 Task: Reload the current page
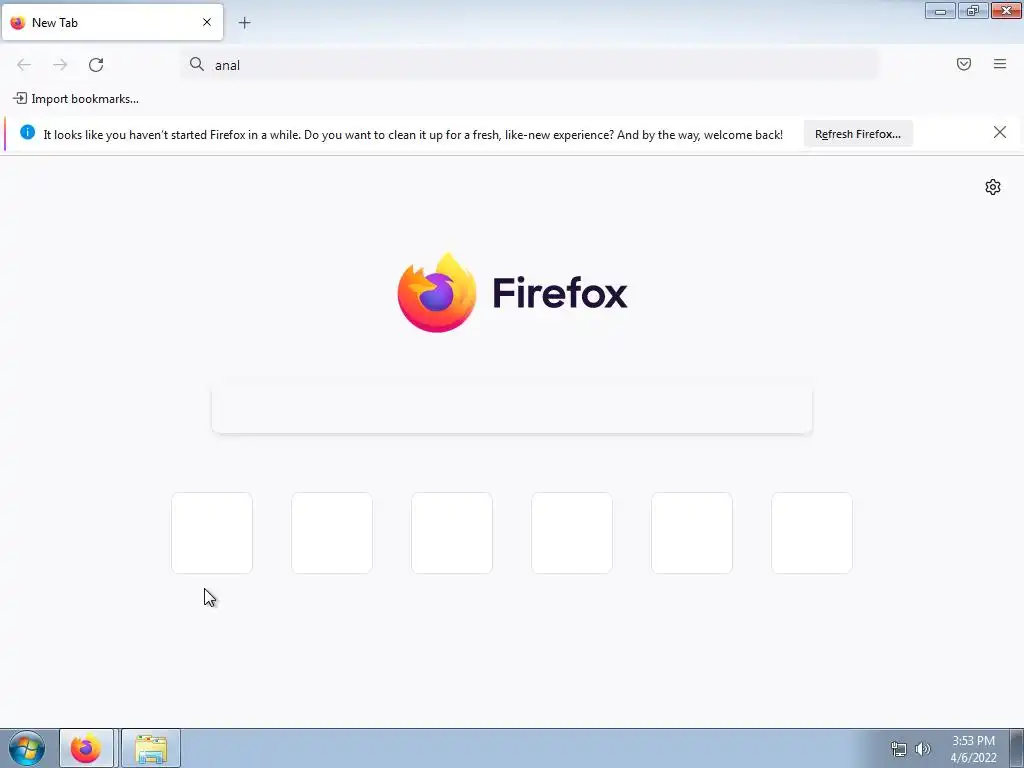click(x=96, y=65)
